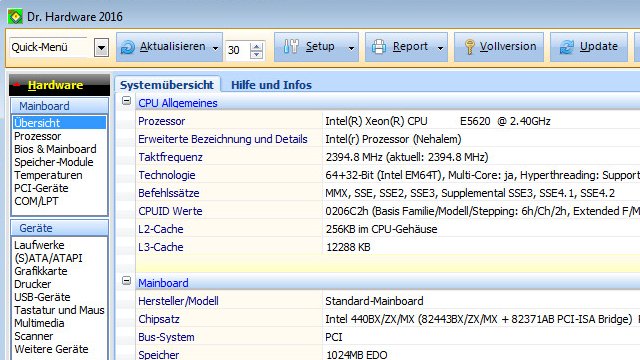Image resolution: width=640 pixels, height=360 pixels.
Task: Select Prozessor in the Mainboard list
Action: point(38,136)
